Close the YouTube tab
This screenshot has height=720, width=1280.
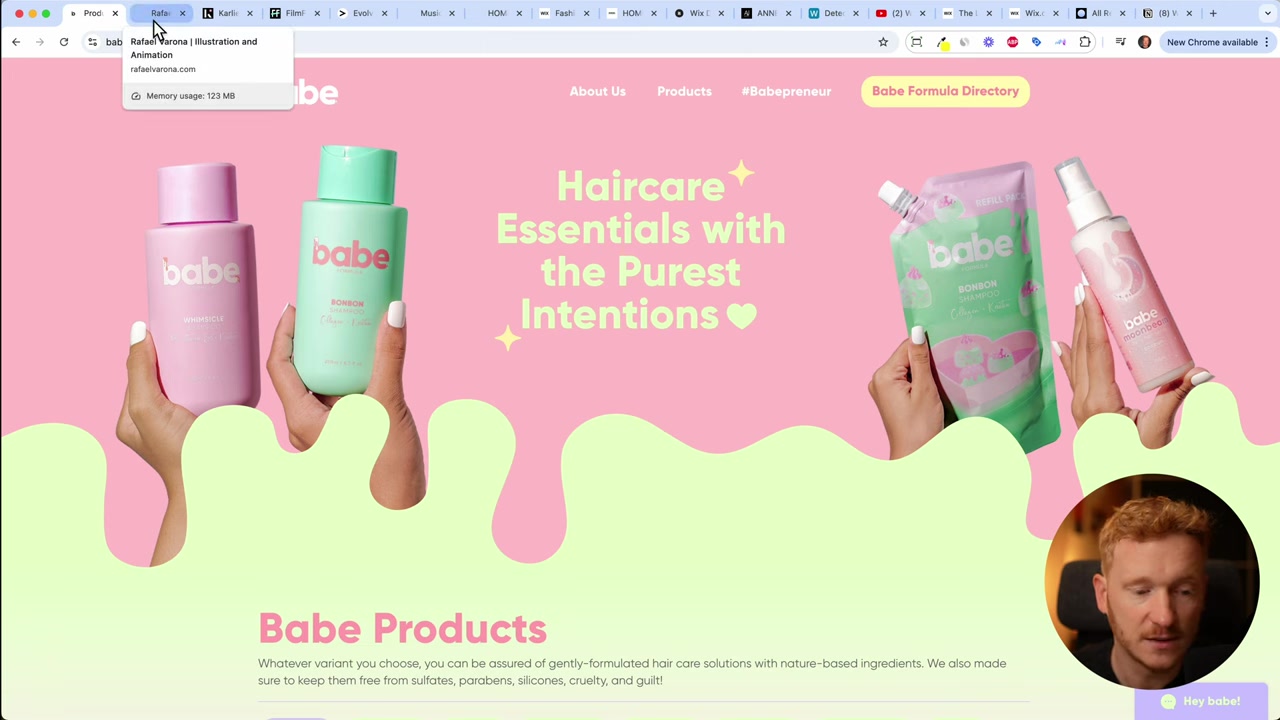922,13
